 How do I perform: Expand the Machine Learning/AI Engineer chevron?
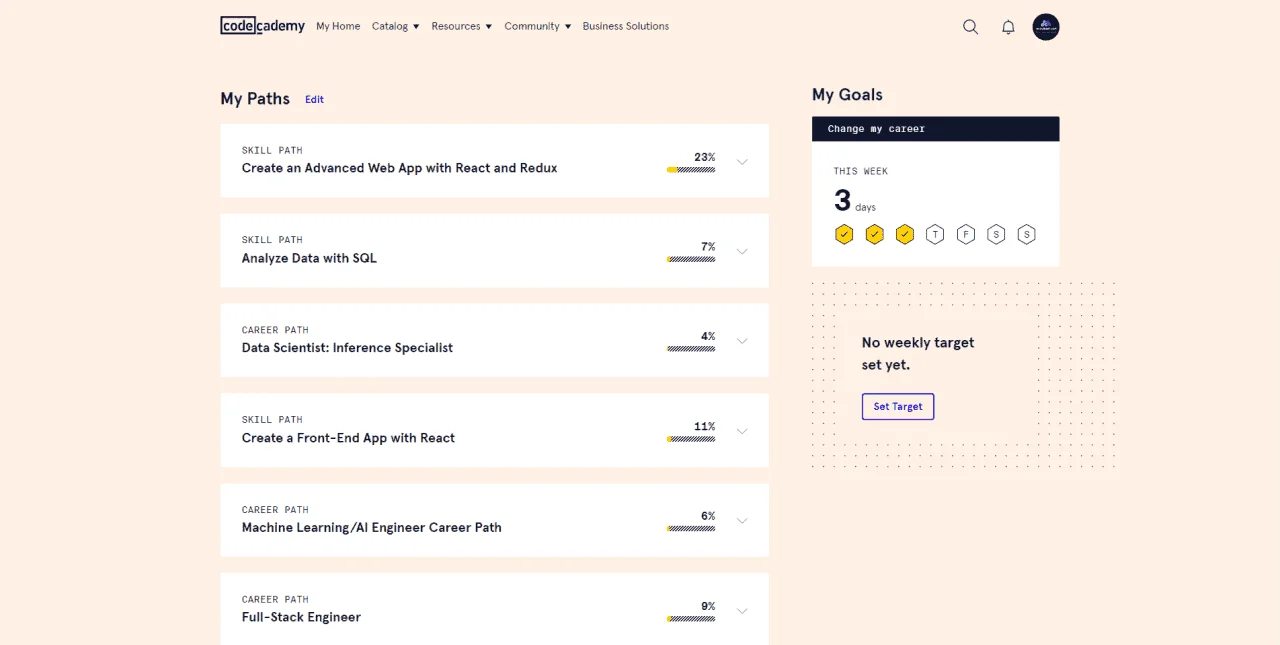tap(742, 521)
